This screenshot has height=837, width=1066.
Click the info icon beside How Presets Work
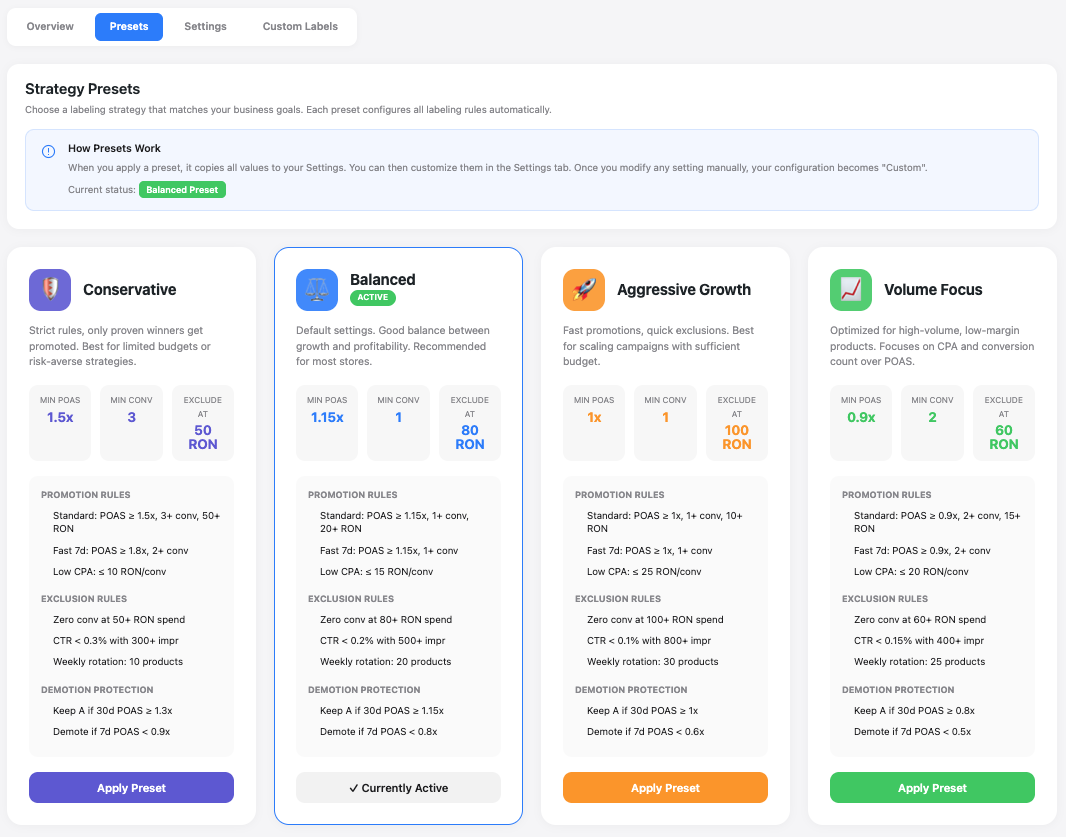click(x=48, y=150)
